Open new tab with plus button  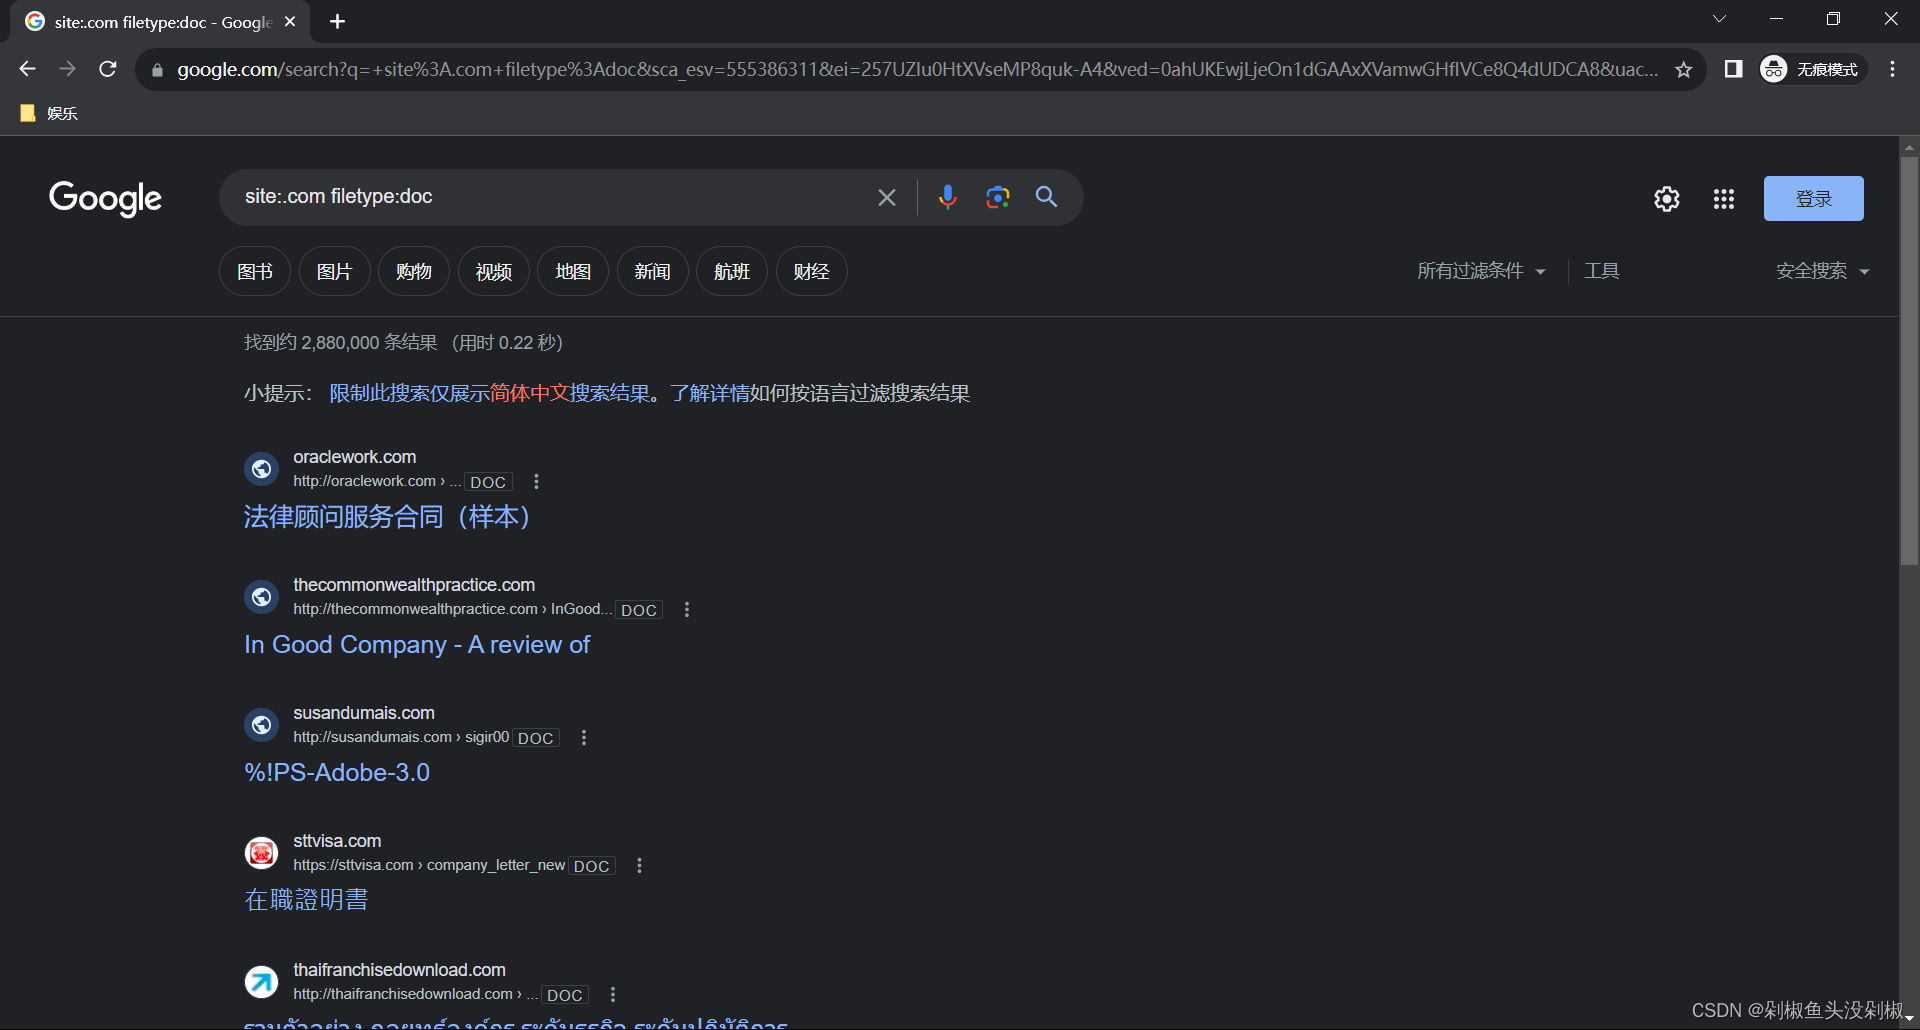pyautogui.click(x=338, y=21)
